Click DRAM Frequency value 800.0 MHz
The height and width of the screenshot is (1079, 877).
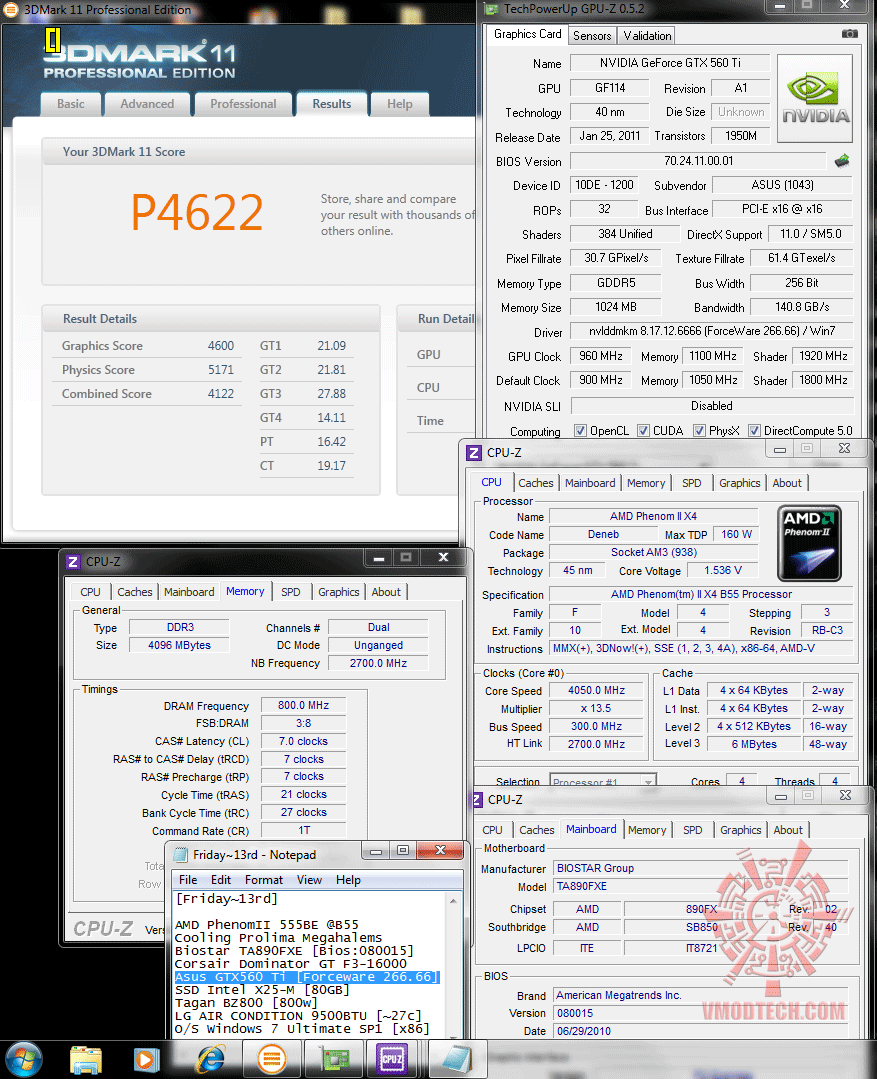304,705
